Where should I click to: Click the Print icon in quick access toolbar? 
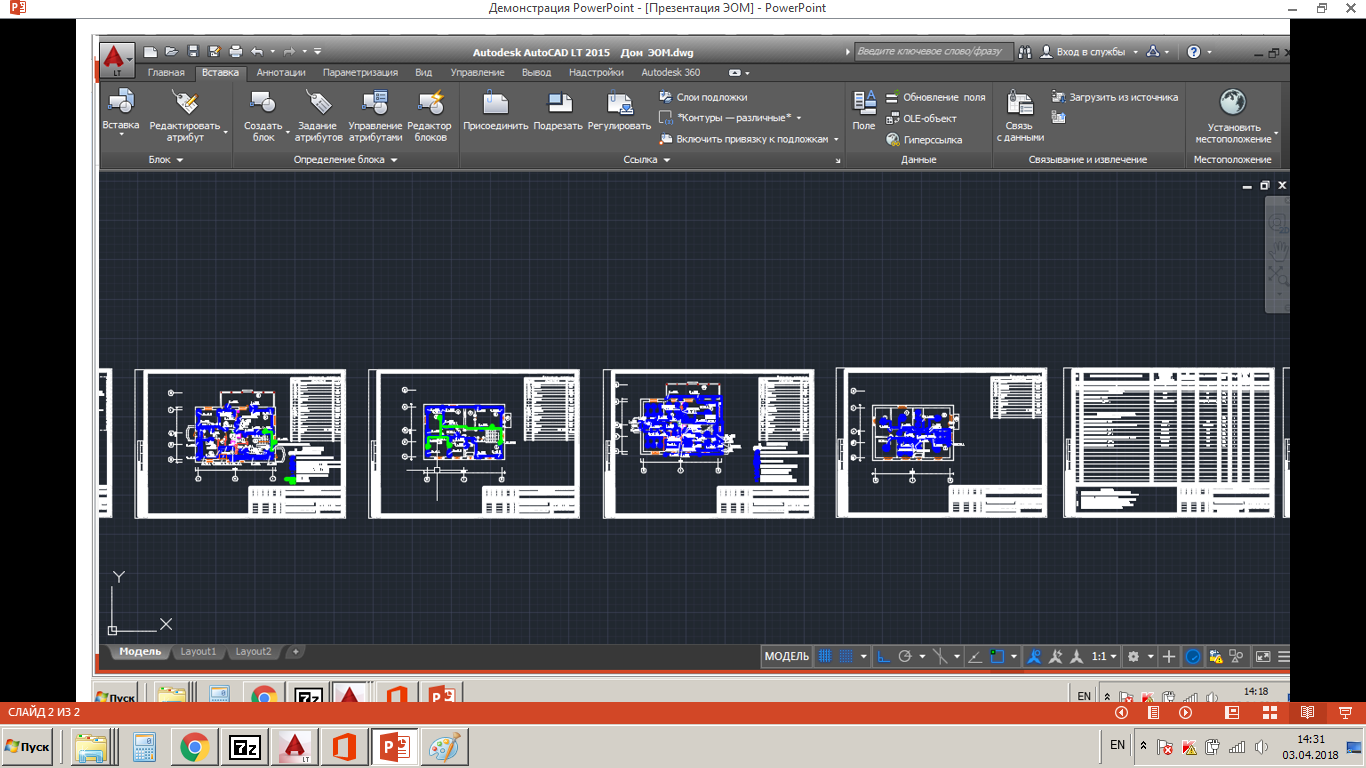[x=236, y=51]
